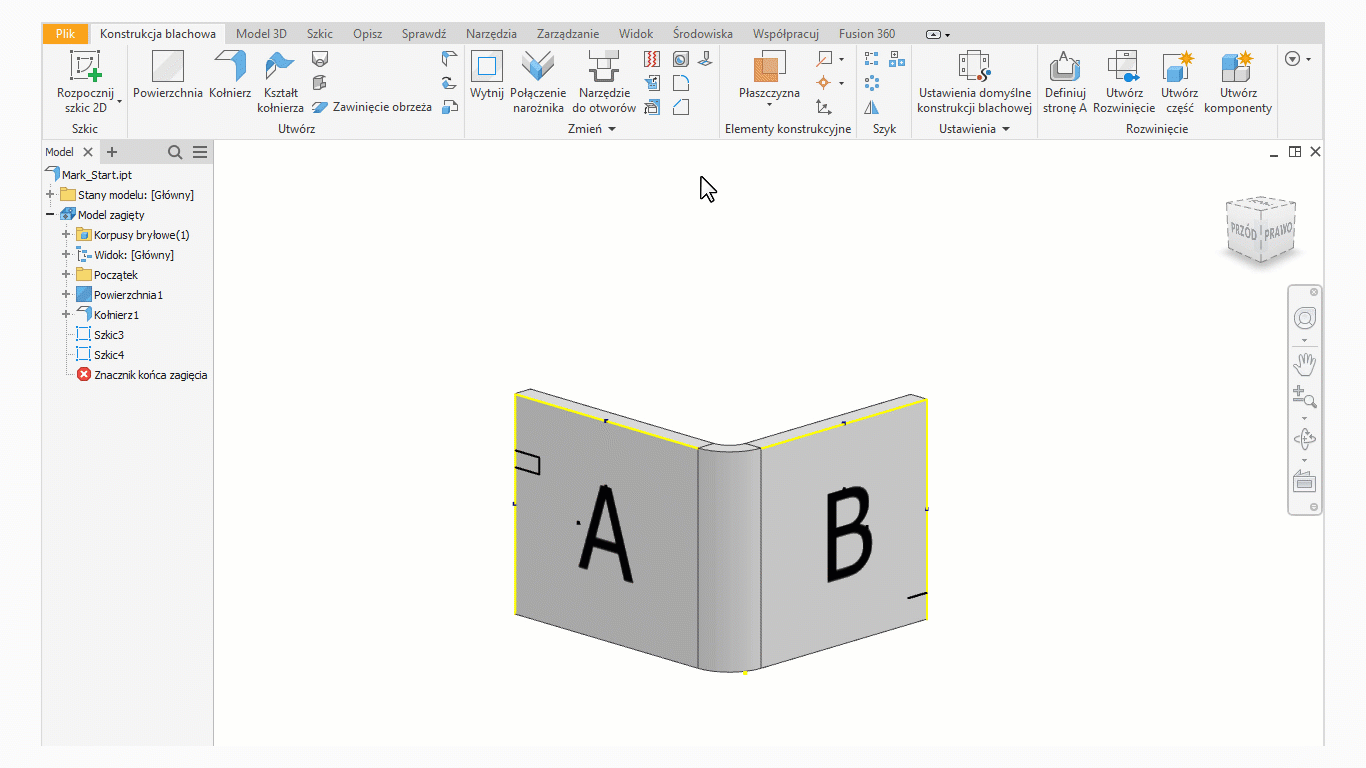This screenshot has height=768, width=1366.
Task: Open the Płaszczyzna dropdown arrow
Action: 769,105
